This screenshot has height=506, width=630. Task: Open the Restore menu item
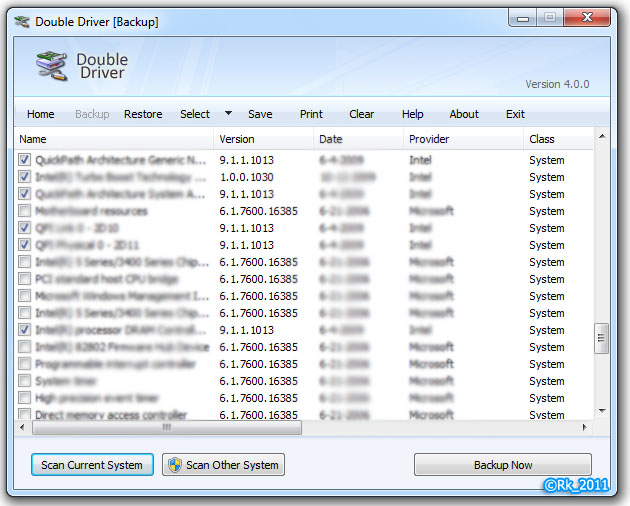(143, 114)
